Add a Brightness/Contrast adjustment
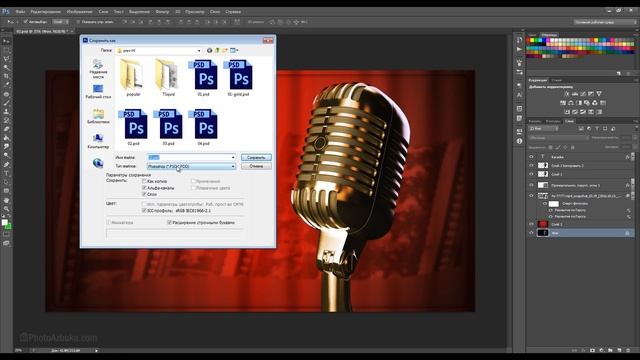The image size is (640, 360). pos(567,94)
